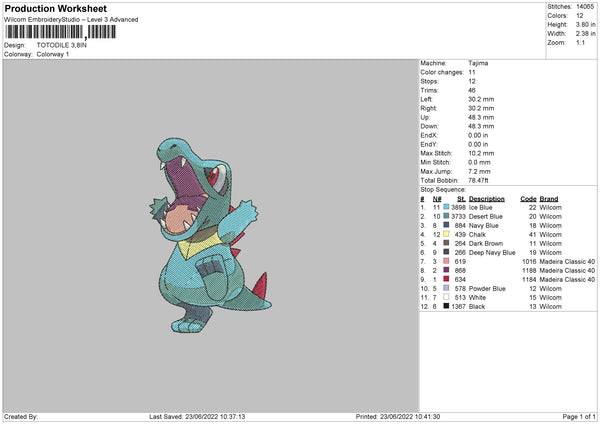
Task: Click the Production Worksheet title
Action: tap(55, 9)
